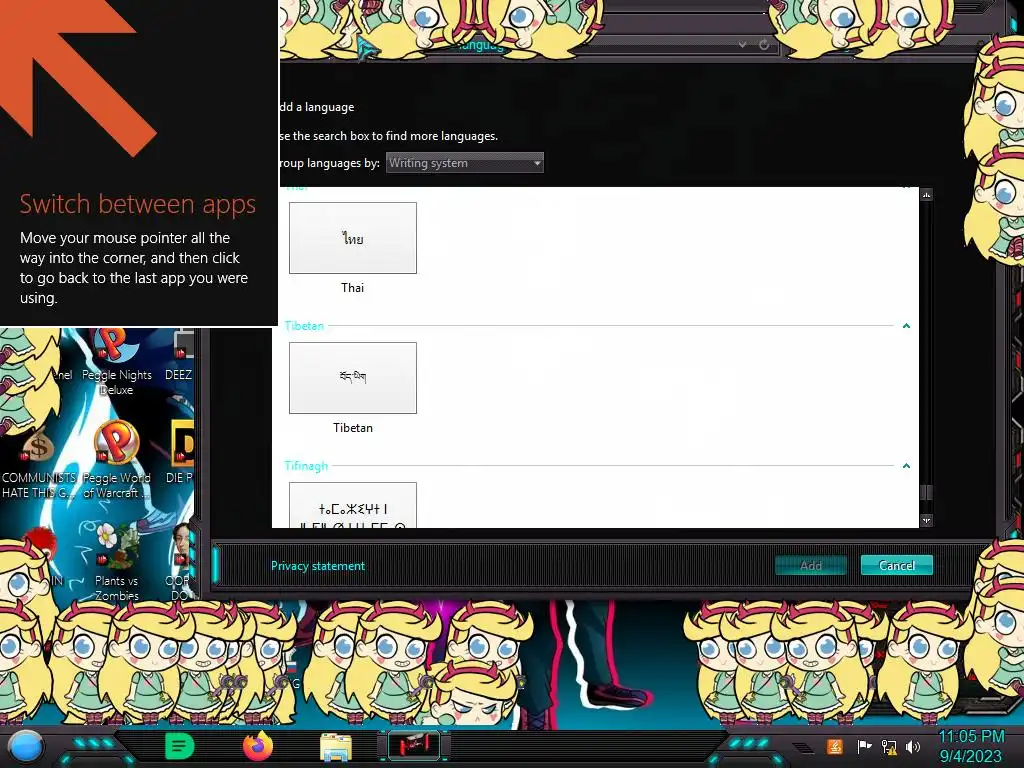Open the COMMUNISTS HATE THIS G... desktop icon
Screen dimensions: 1024x768
pos(39,465)
